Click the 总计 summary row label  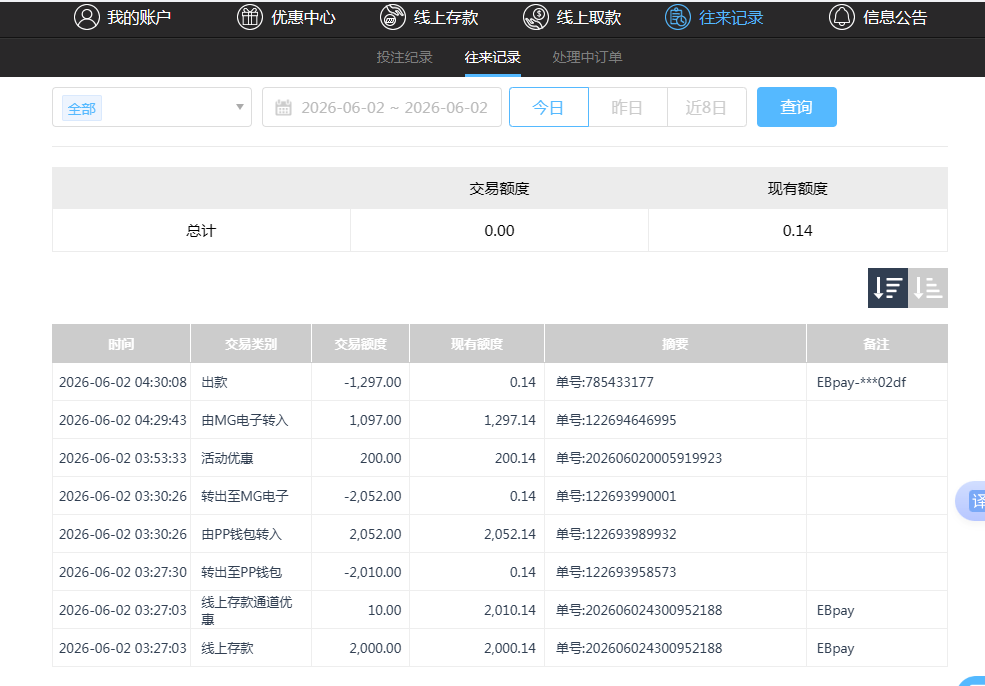tap(201, 231)
